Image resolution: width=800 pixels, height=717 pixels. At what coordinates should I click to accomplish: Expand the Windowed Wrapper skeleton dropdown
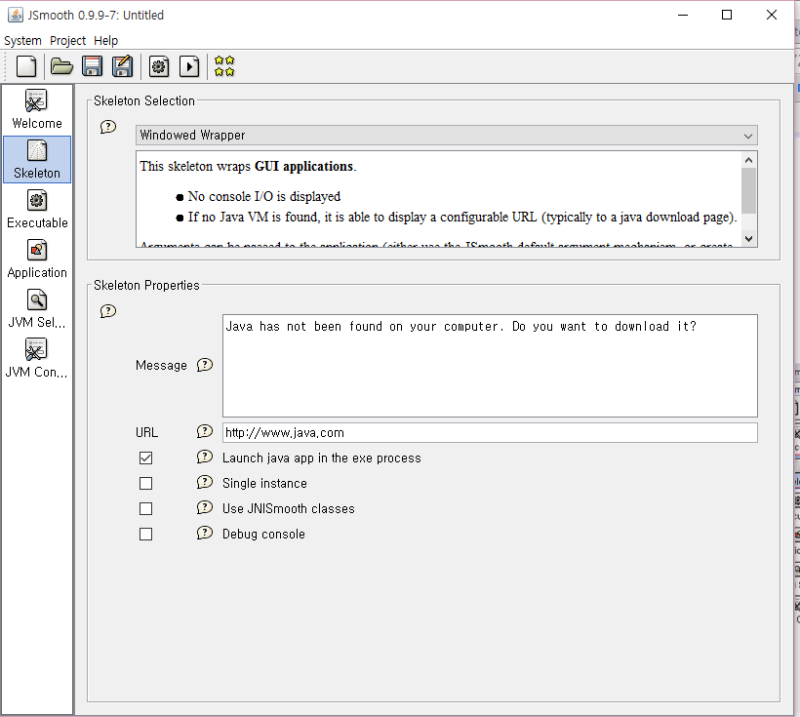pos(446,135)
